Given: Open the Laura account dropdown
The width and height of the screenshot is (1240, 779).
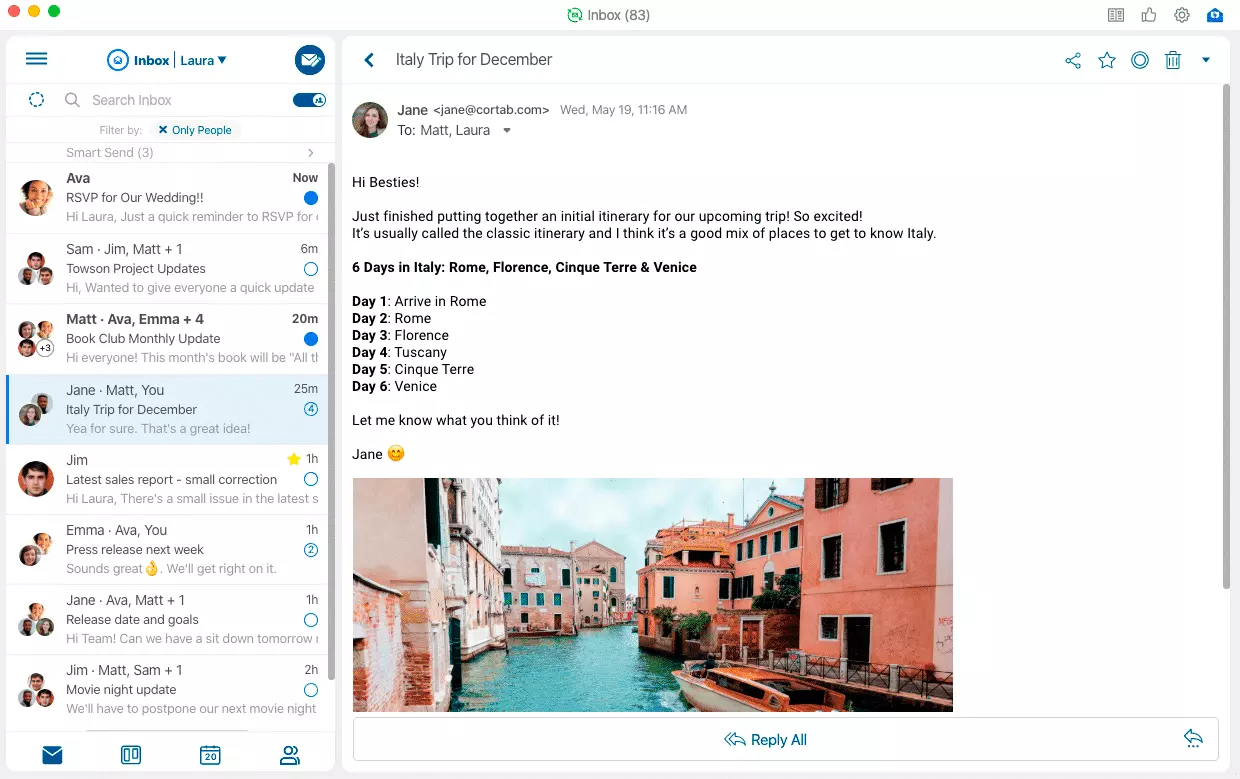Looking at the screenshot, I should point(204,60).
